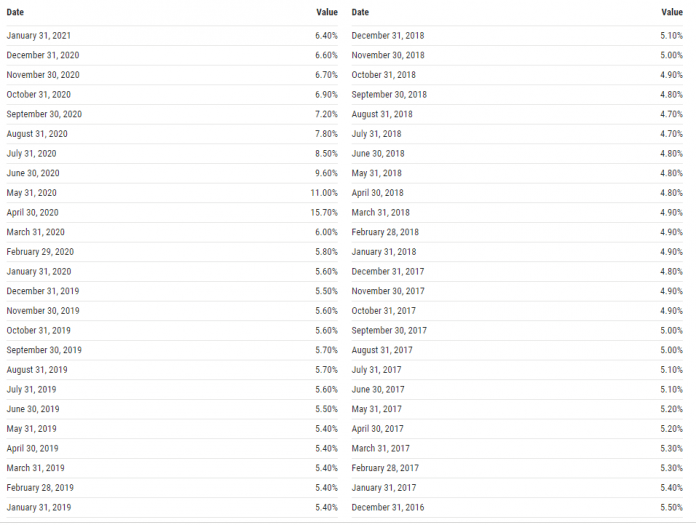The width and height of the screenshot is (696, 525).
Task: Select the April 30, 2017 date entry
Action: point(377,429)
